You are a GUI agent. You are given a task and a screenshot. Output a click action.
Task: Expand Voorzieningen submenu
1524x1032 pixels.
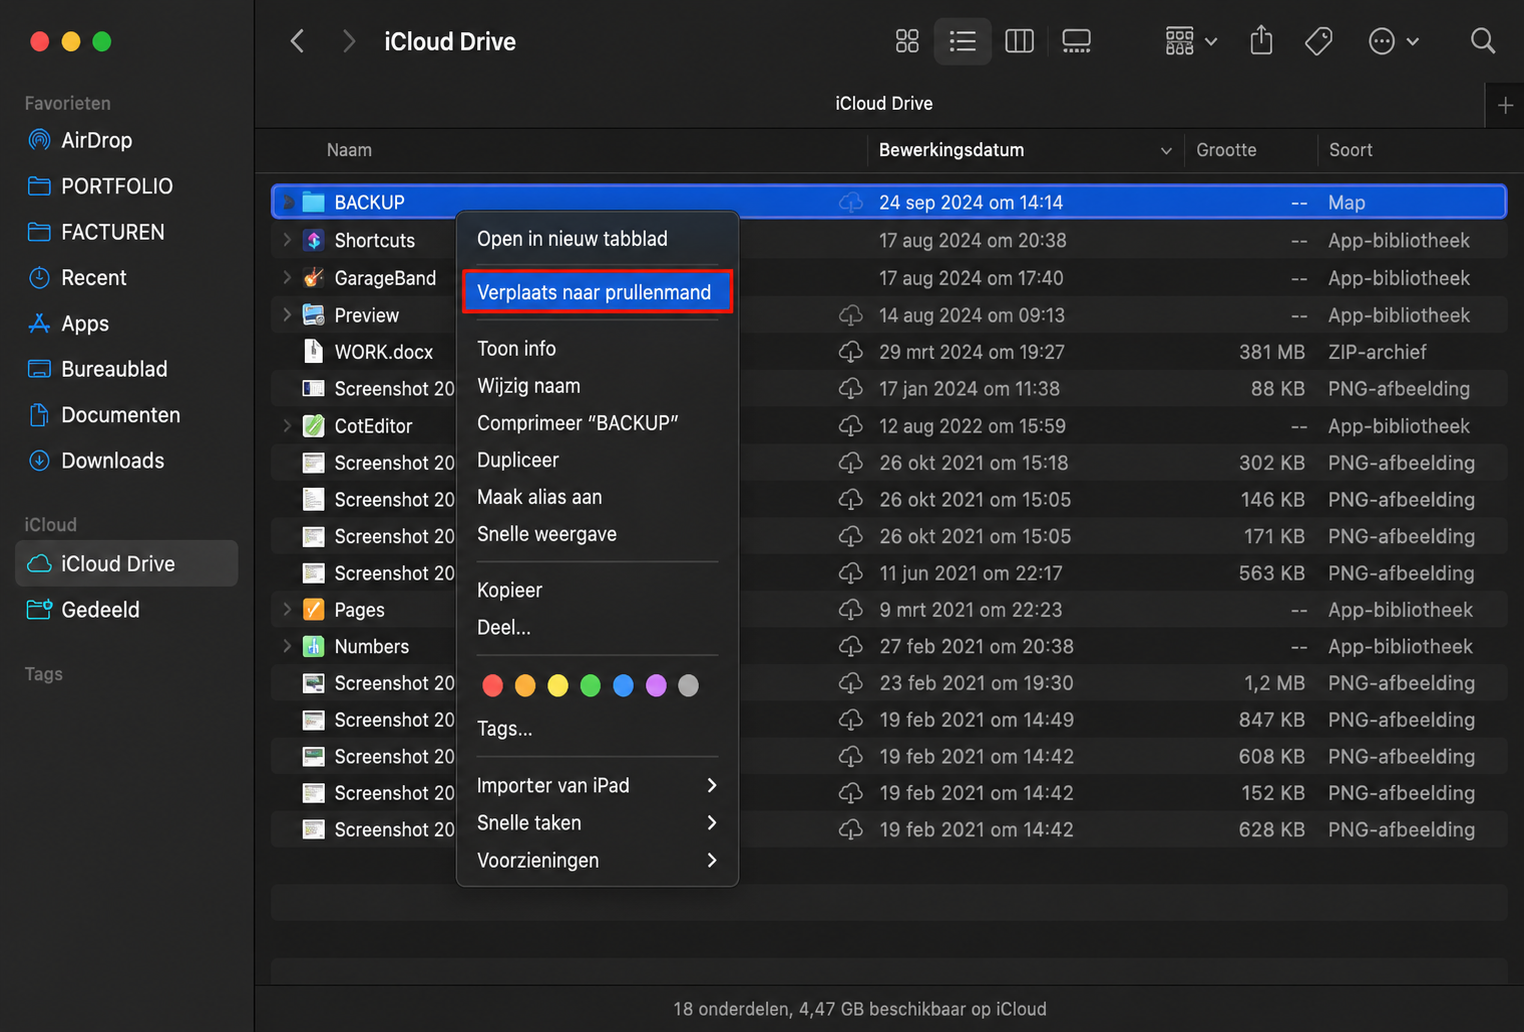click(x=597, y=860)
